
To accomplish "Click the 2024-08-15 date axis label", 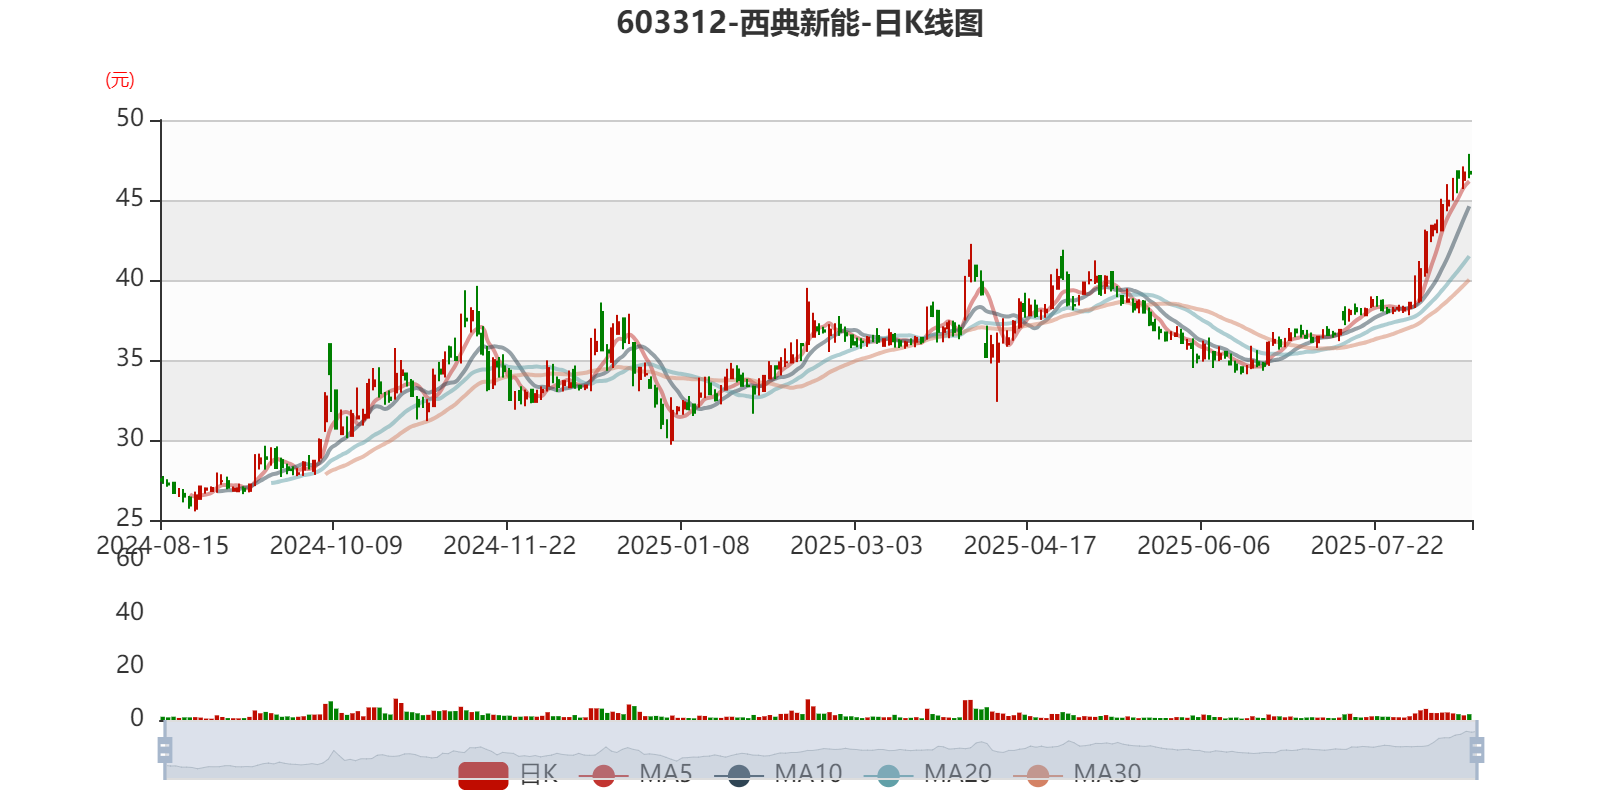I will tap(162, 546).
